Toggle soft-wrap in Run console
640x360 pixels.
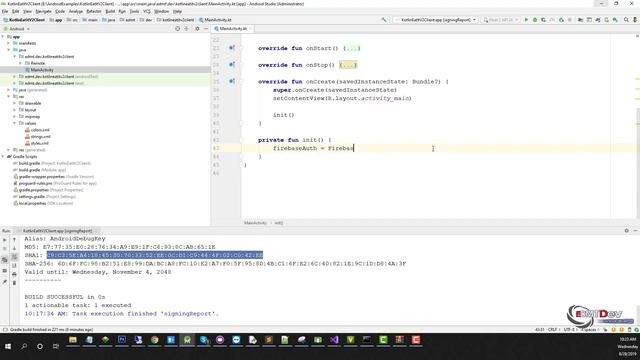tap(14, 257)
